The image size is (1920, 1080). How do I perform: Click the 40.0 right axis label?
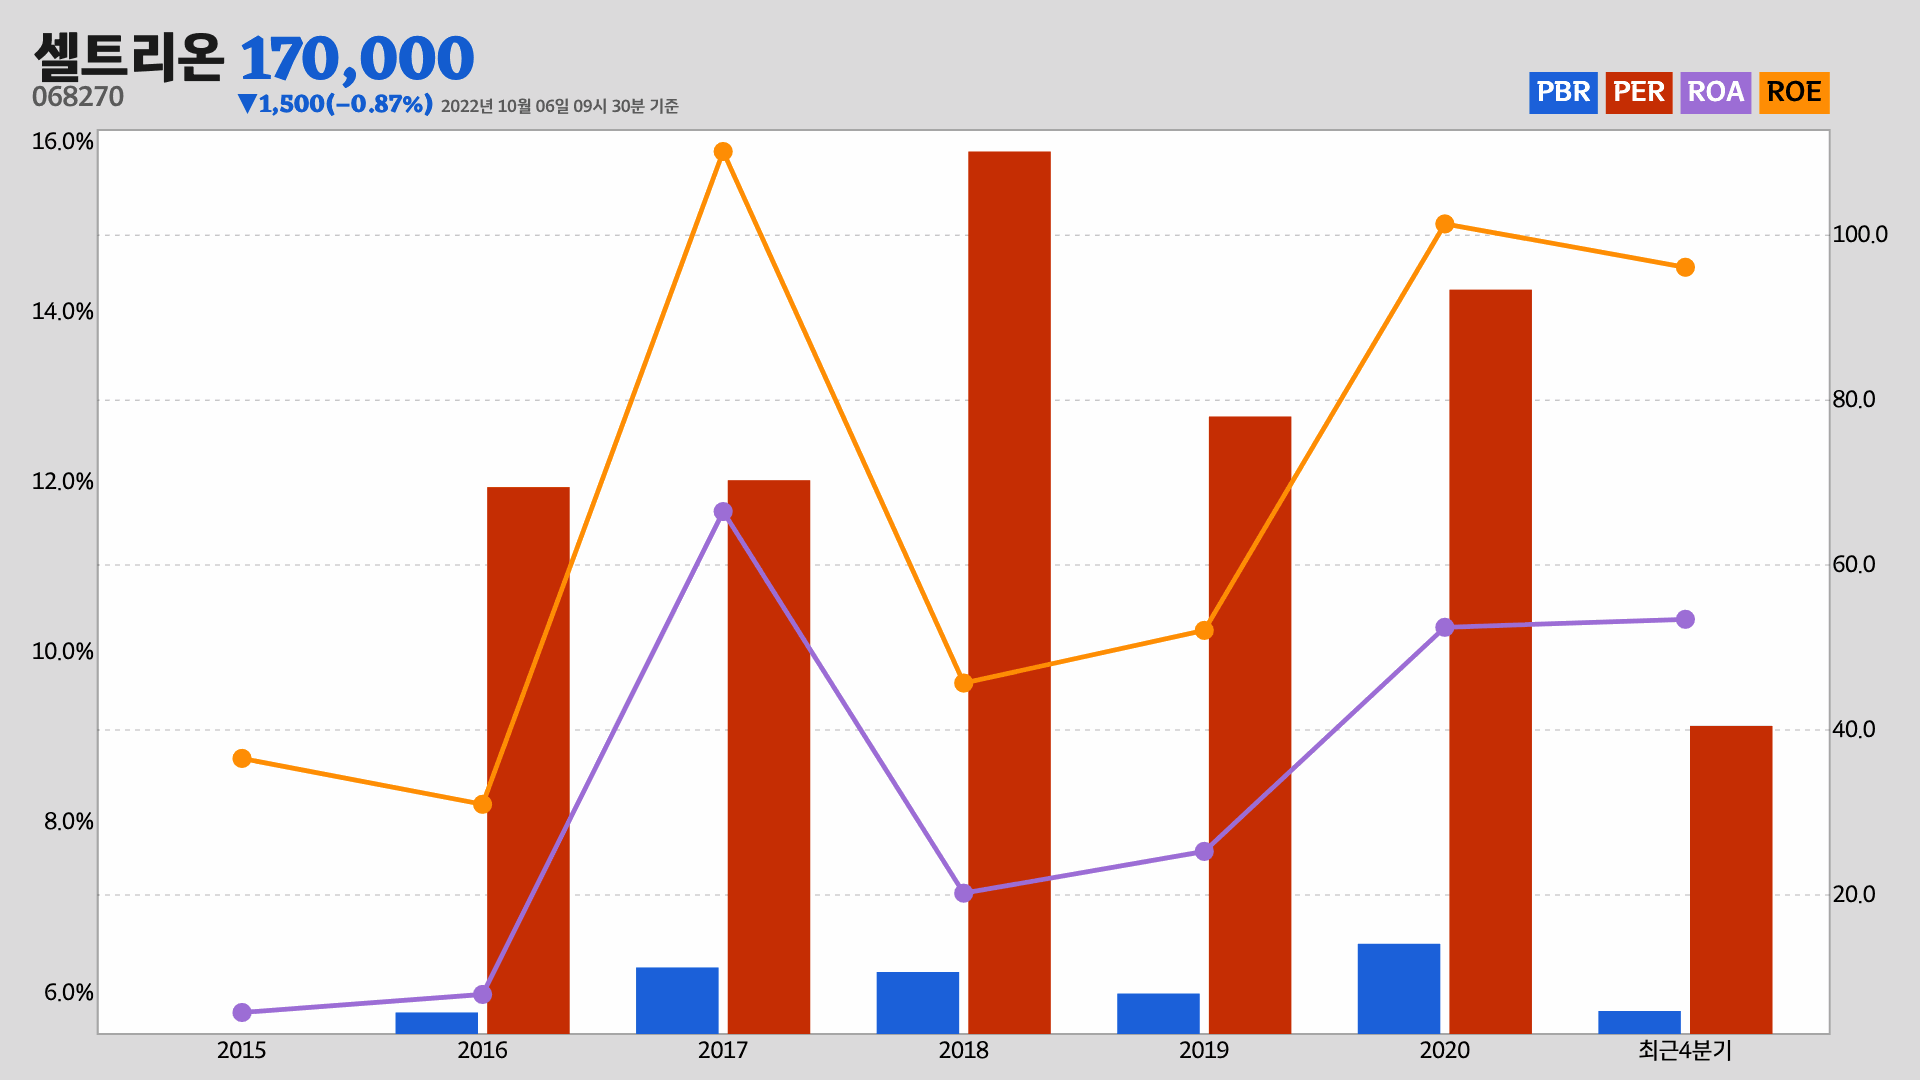pyautogui.click(x=1854, y=729)
